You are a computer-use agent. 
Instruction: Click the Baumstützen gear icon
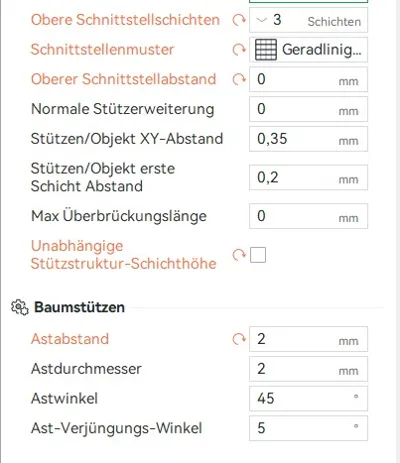pos(20,307)
